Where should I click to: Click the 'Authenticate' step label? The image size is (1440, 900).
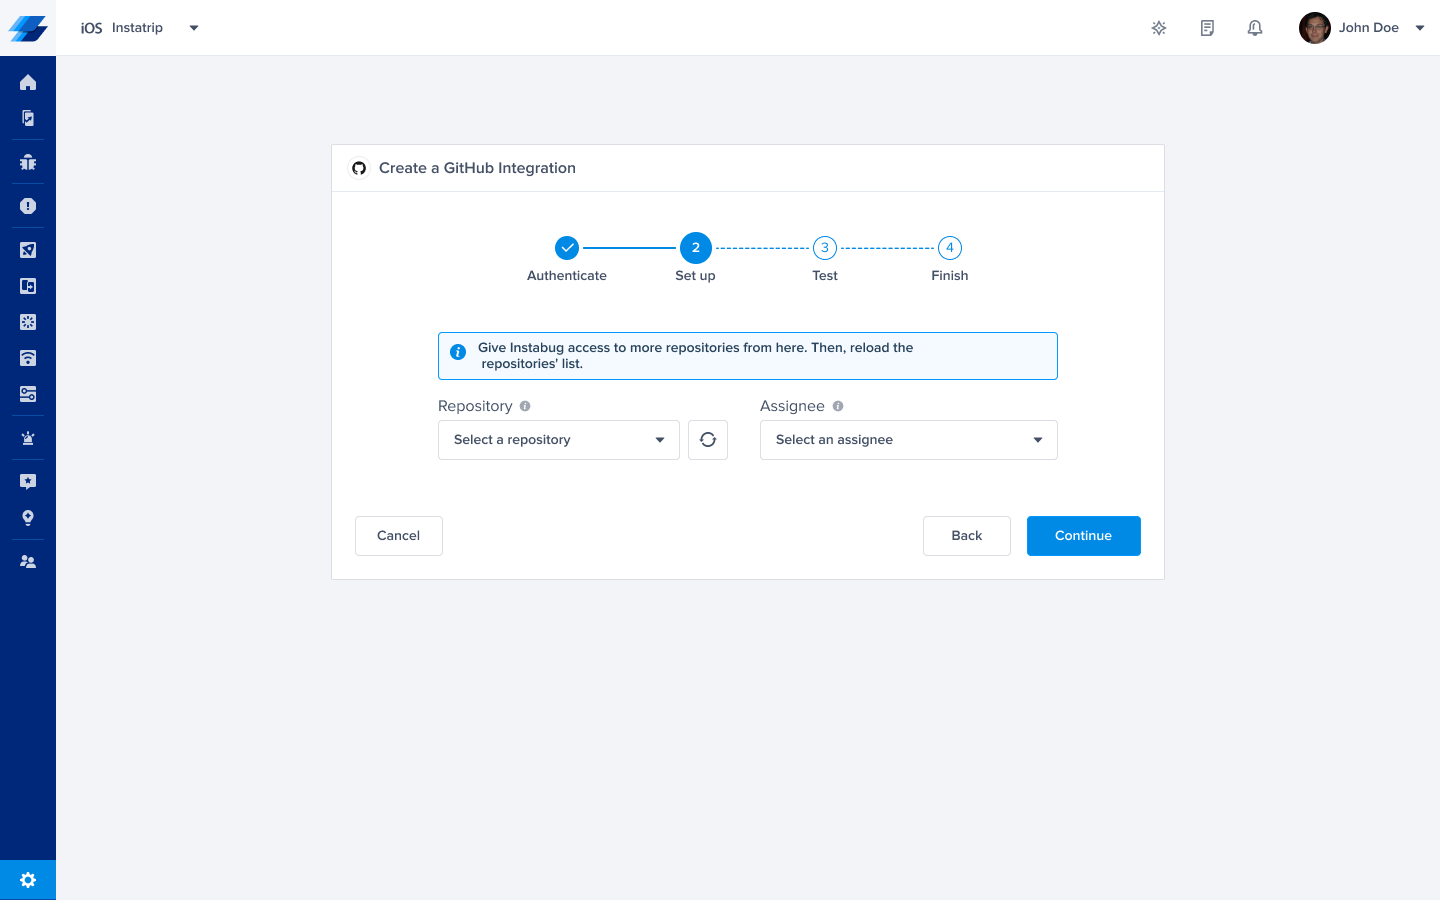click(567, 276)
